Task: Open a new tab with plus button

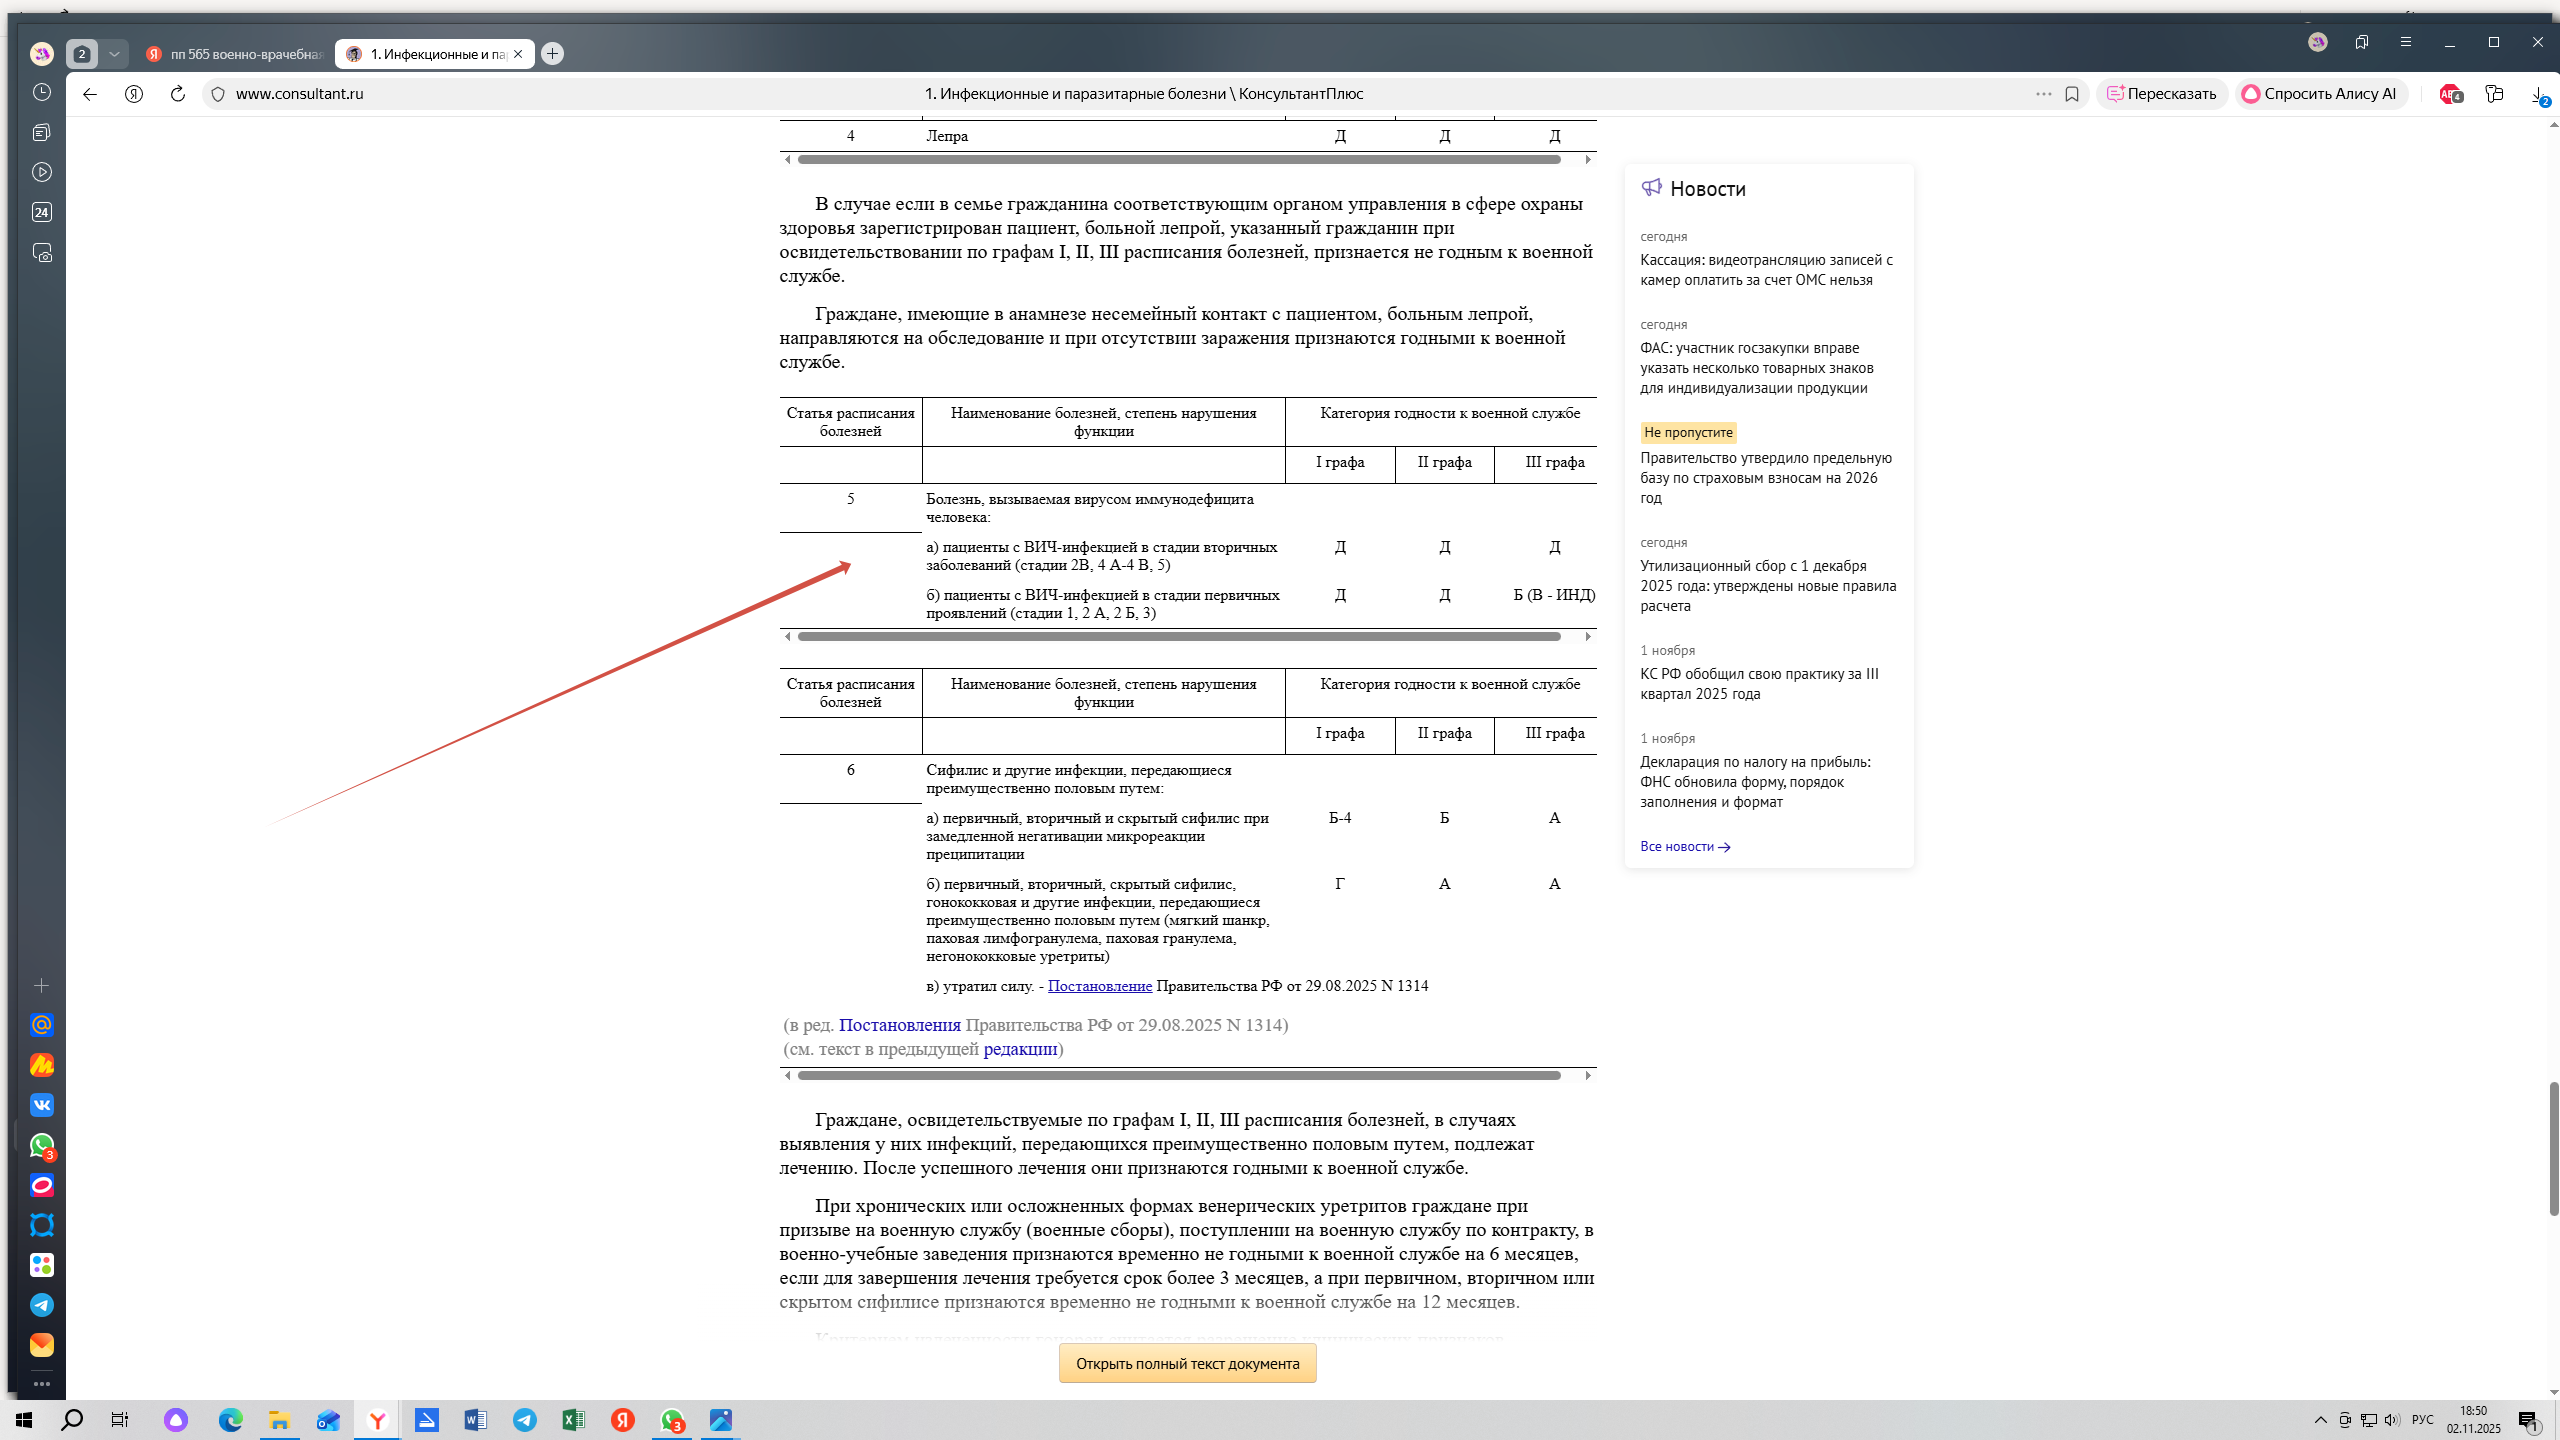Action: 552,54
